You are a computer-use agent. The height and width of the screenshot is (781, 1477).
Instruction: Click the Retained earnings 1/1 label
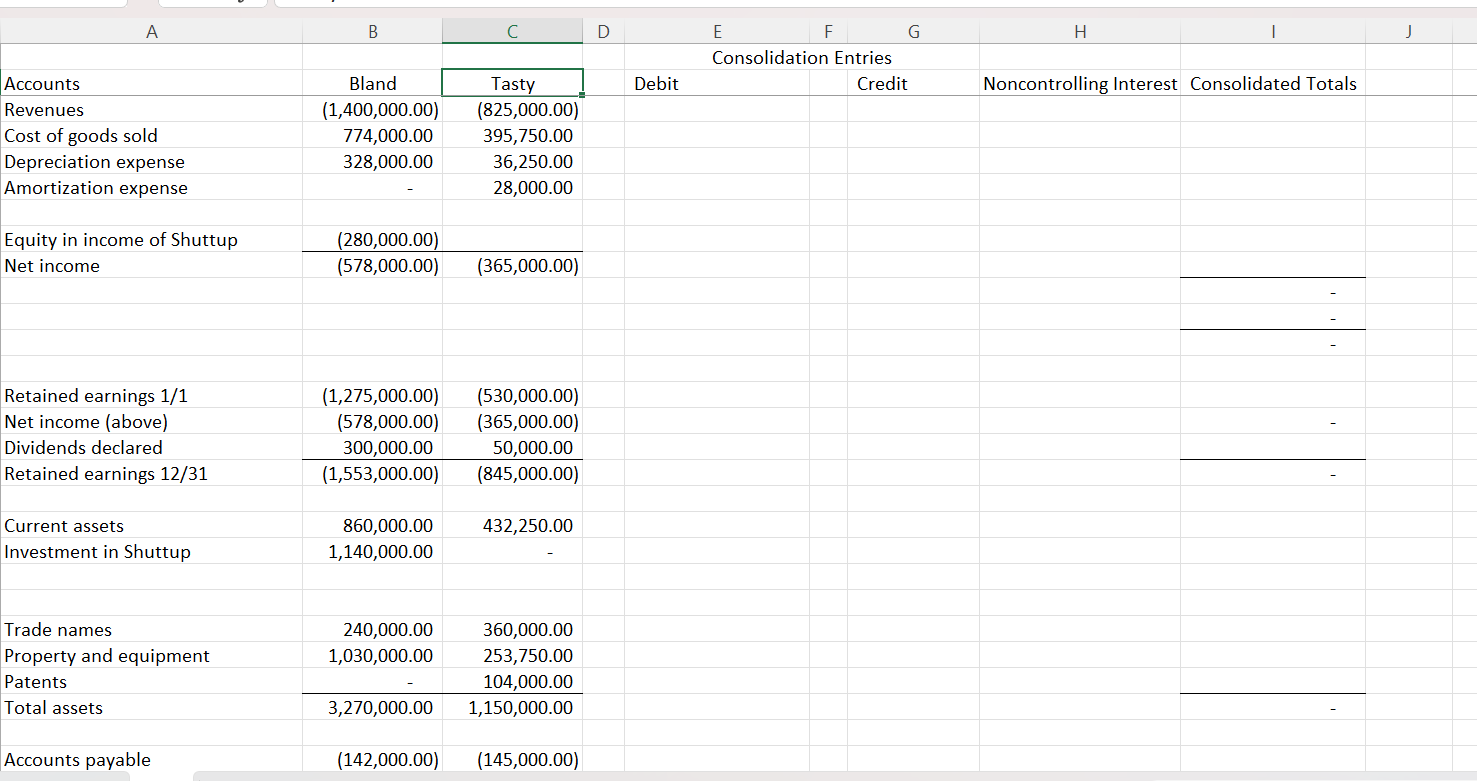(96, 396)
